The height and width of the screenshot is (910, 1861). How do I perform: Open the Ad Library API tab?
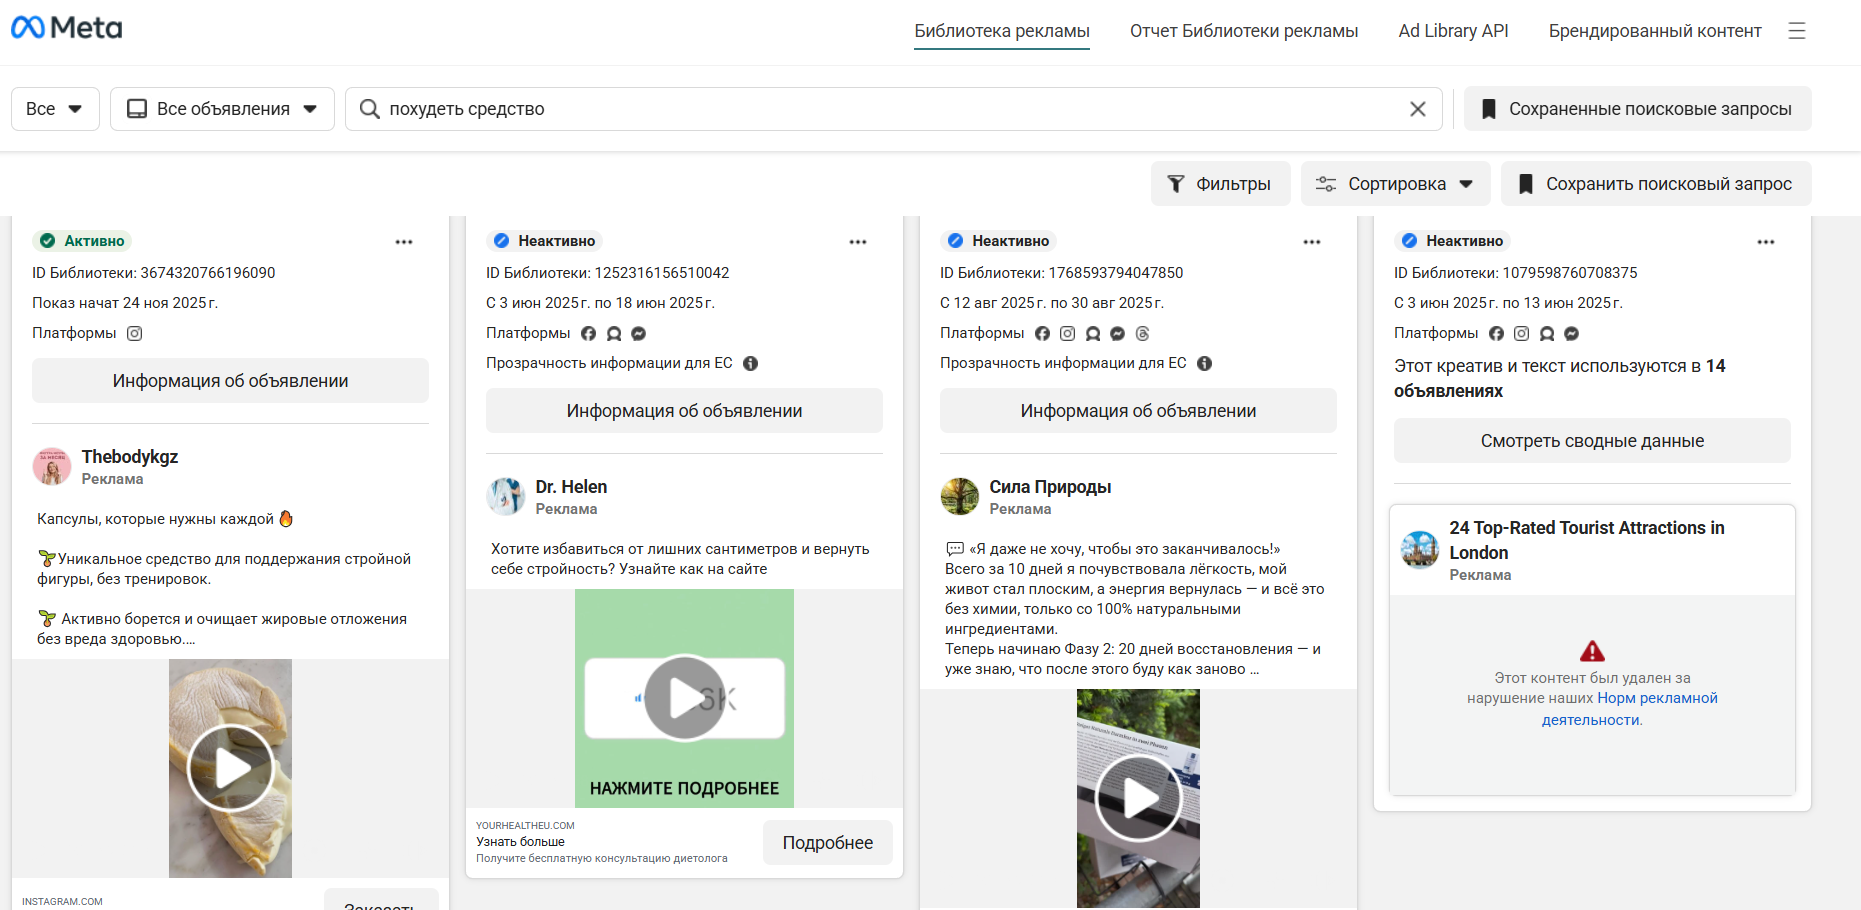click(1453, 31)
